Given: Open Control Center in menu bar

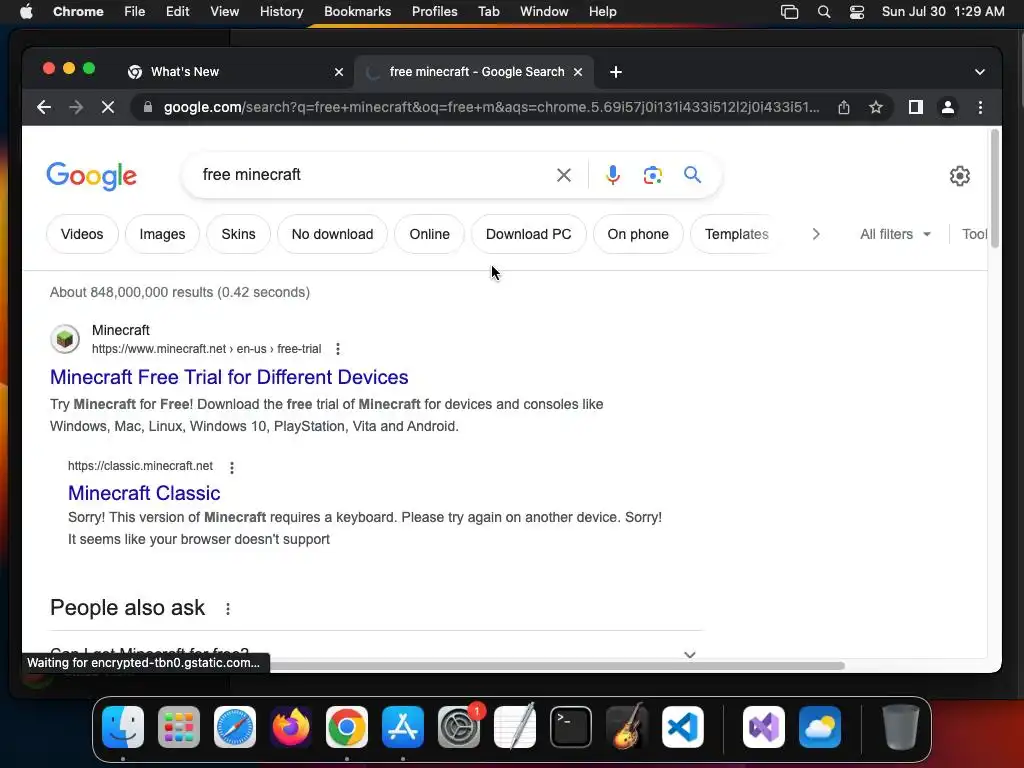Looking at the screenshot, I should tap(857, 12).
